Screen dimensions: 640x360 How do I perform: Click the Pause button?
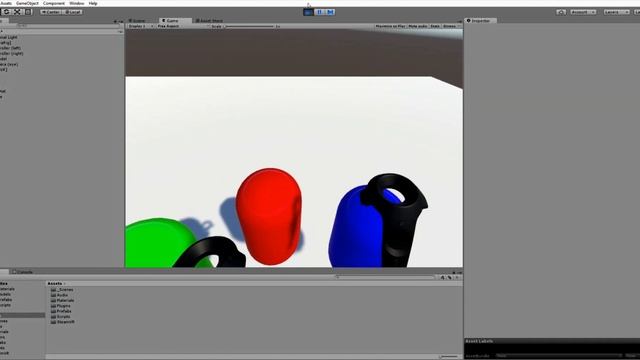click(320, 12)
